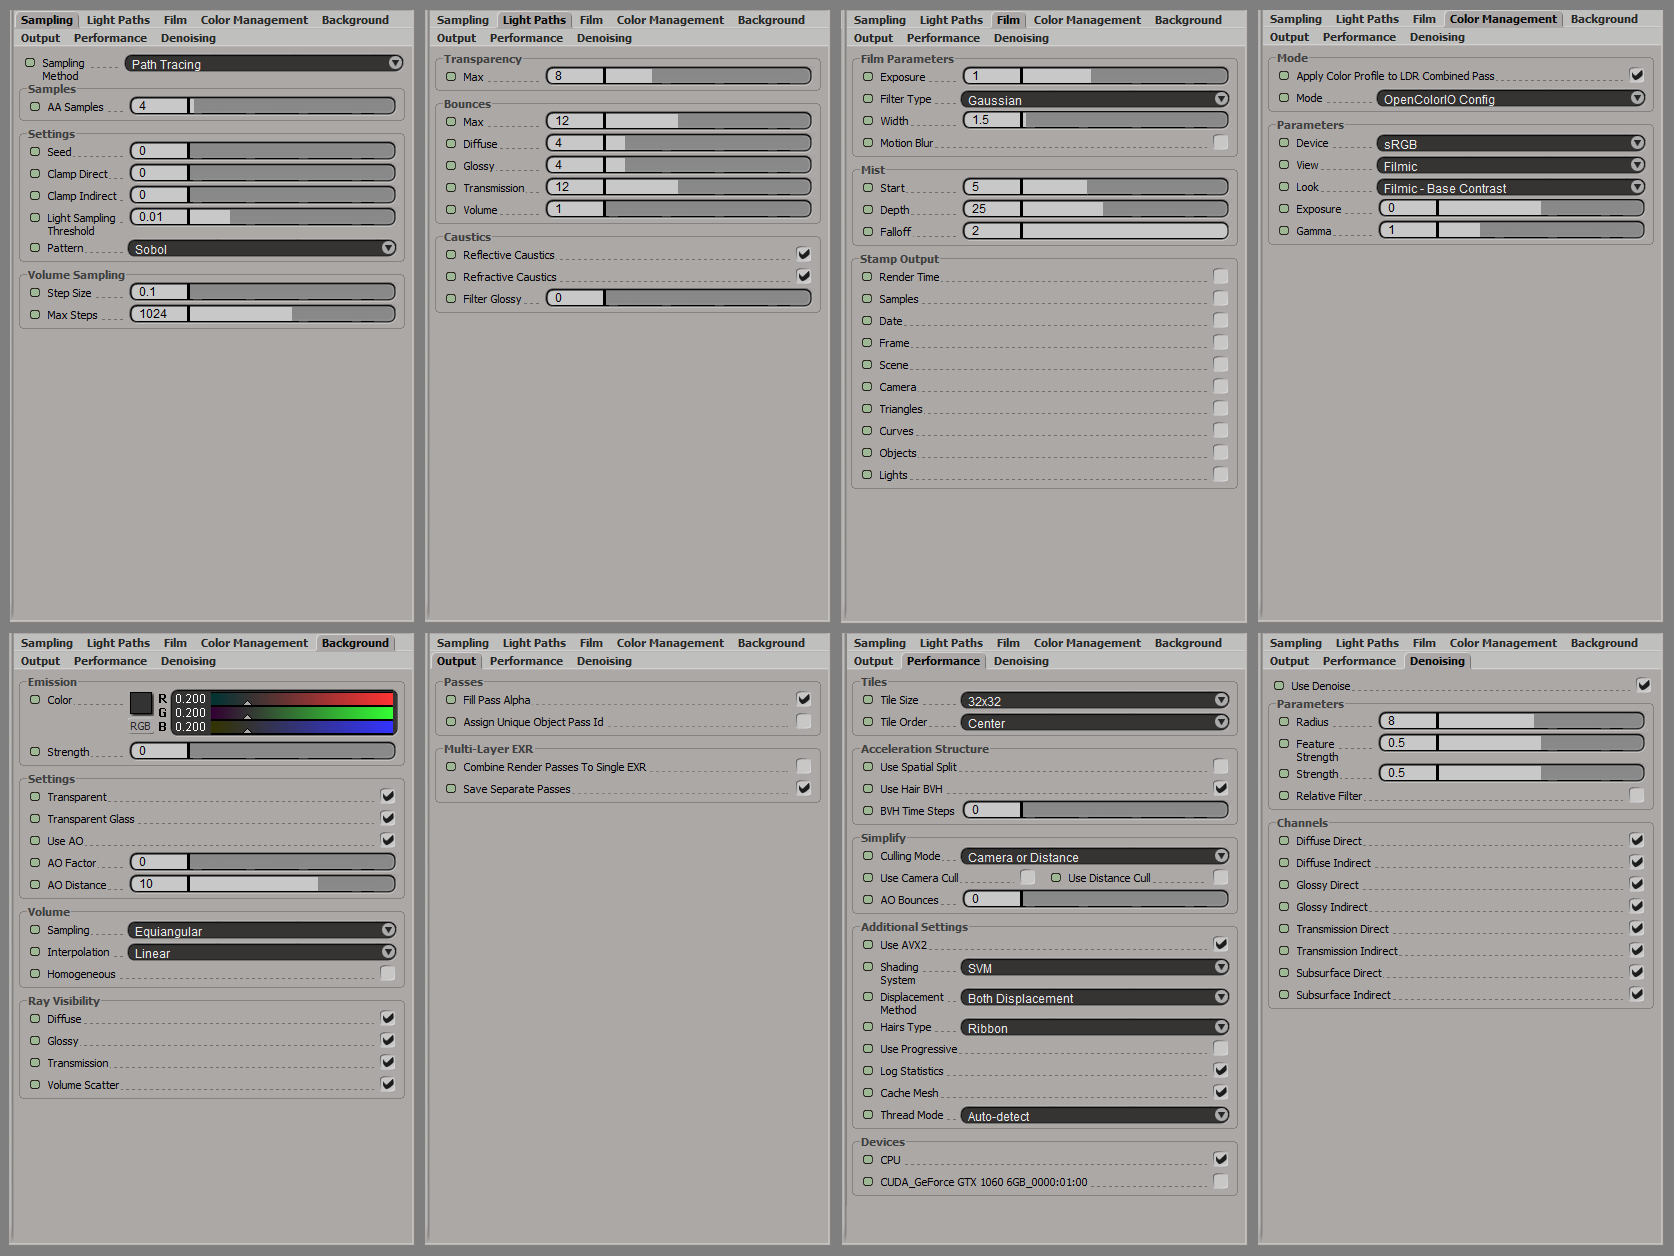Viewport: 1674px width, 1256px height.
Task: Click the circle marker beside Log Statistics
Action: tap(868, 1071)
